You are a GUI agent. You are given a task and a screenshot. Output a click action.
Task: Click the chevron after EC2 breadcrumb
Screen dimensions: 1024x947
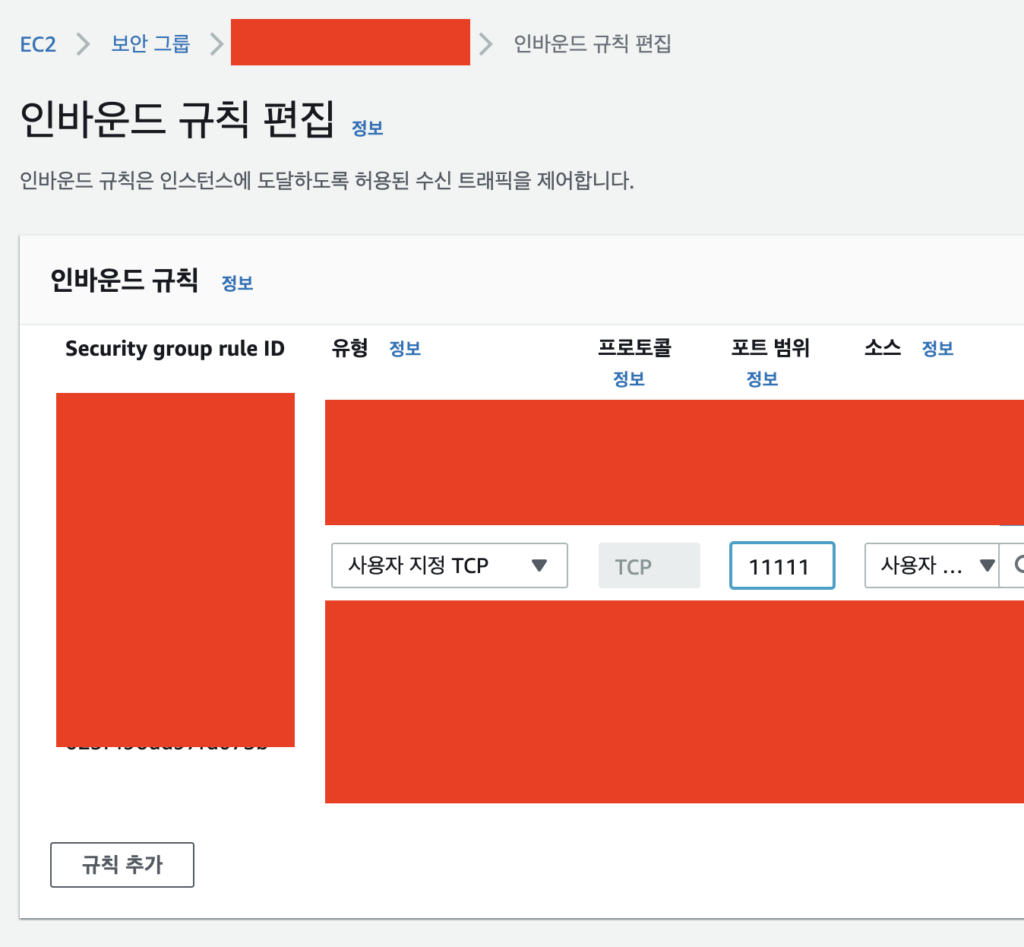(x=83, y=44)
